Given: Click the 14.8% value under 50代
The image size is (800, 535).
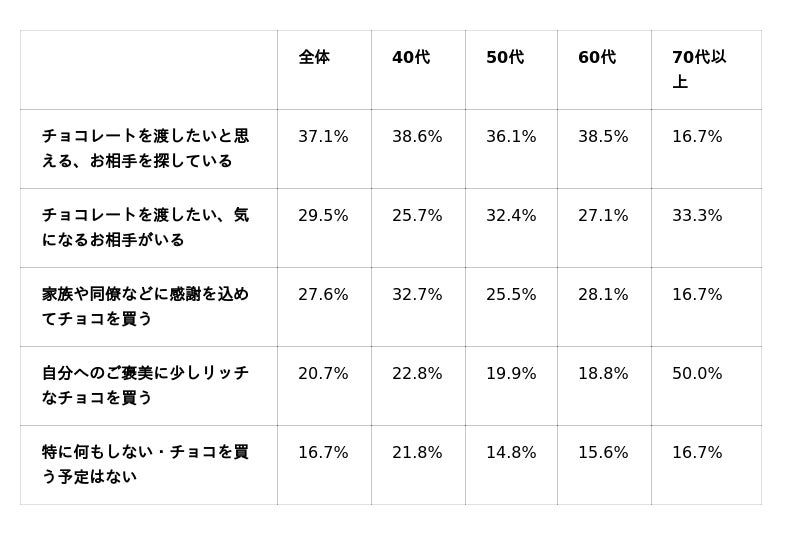Looking at the screenshot, I should click(x=511, y=453).
